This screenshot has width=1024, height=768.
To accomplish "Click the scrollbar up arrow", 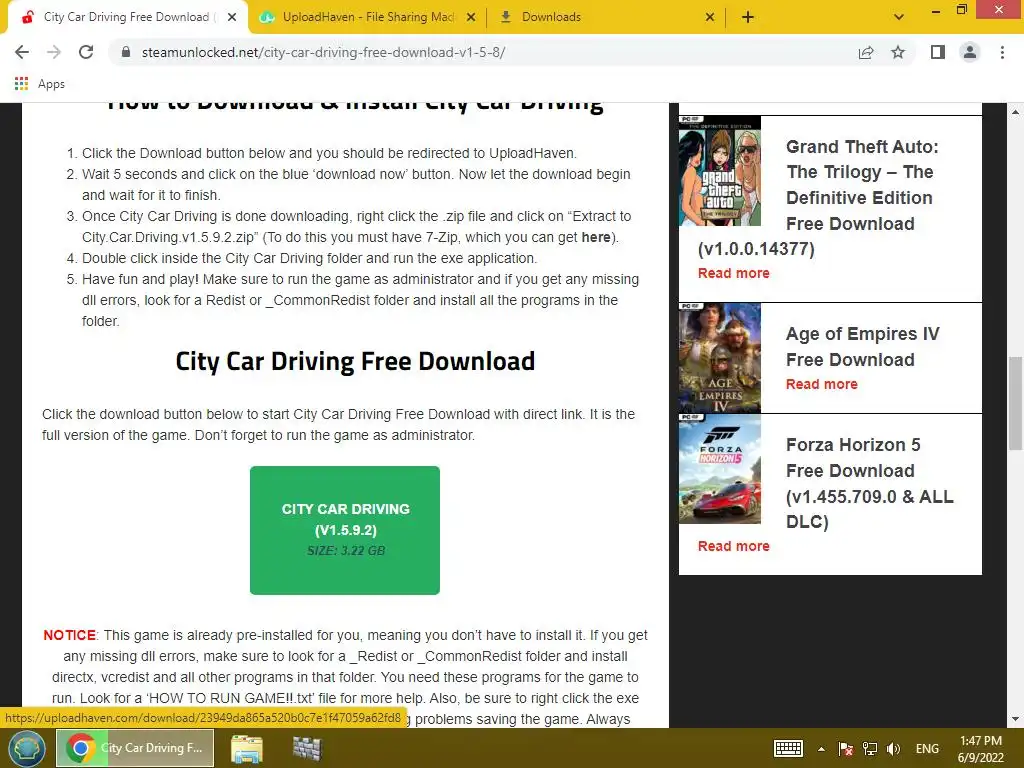I will click(1015, 112).
